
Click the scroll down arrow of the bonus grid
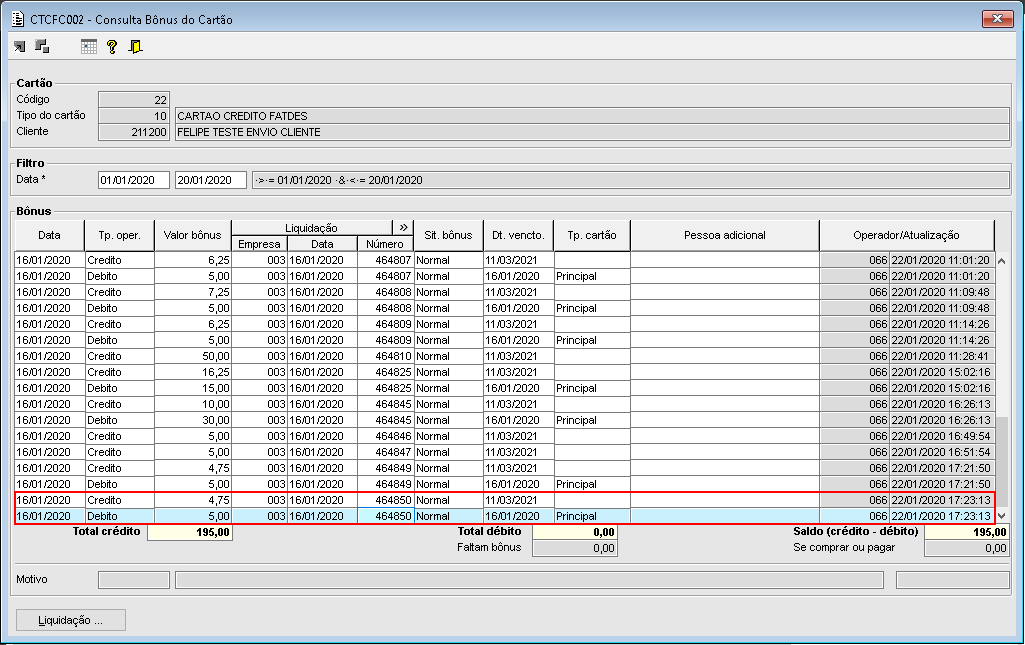pyautogui.click(x=1001, y=516)
